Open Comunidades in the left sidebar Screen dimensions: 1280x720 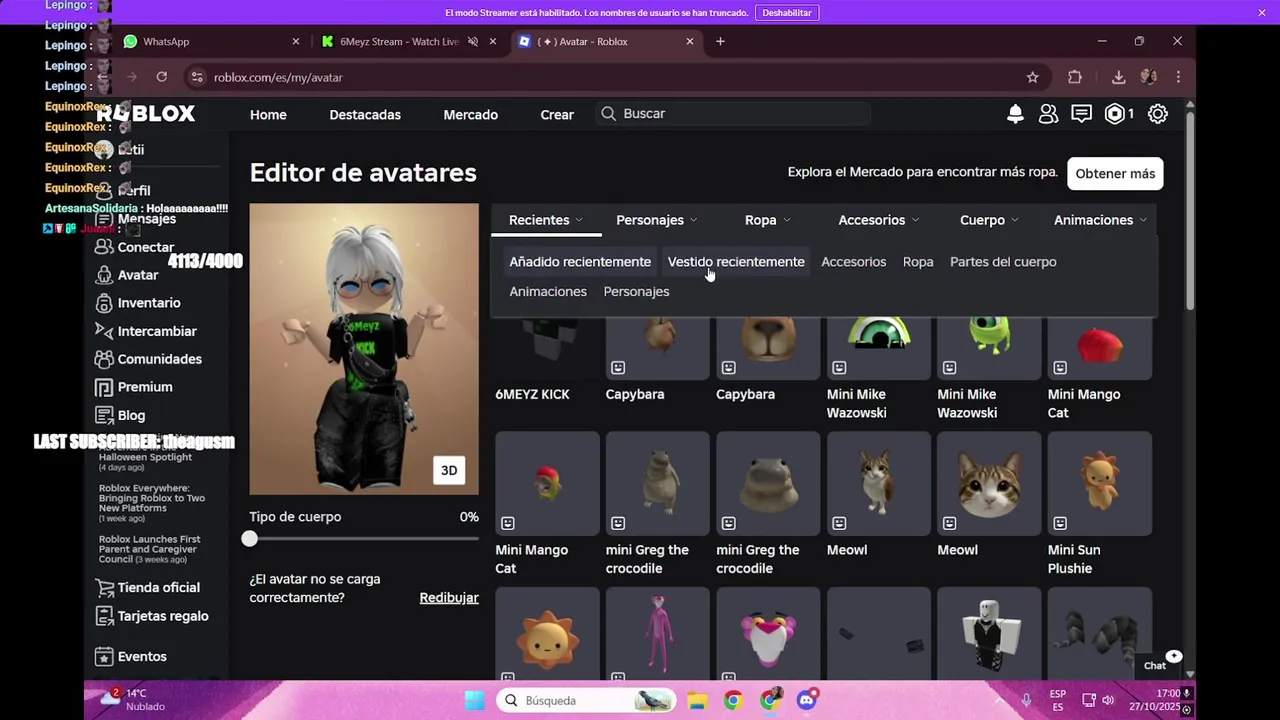pyautogui.click(x=148, y=359)
